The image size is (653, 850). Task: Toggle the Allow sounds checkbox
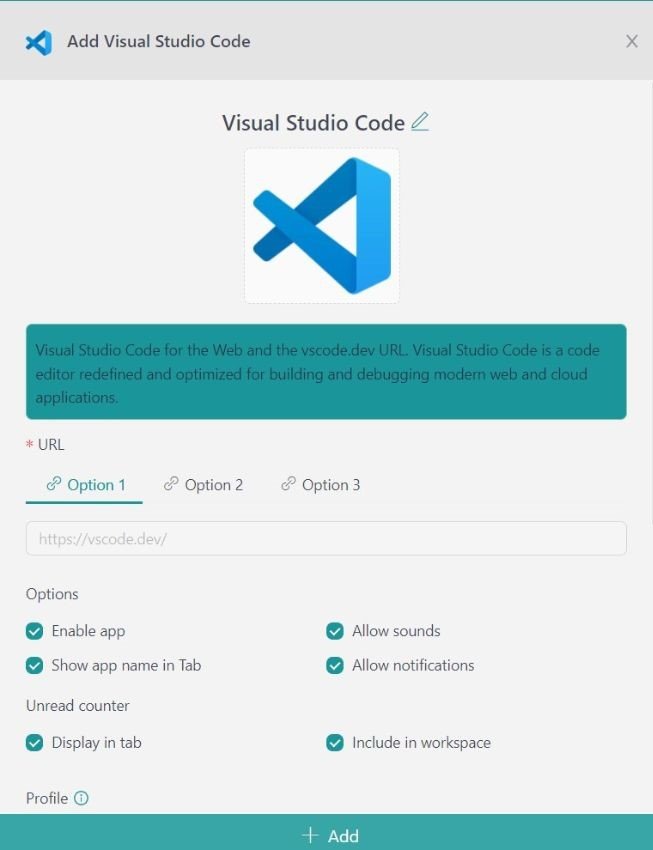pos(335,631)
